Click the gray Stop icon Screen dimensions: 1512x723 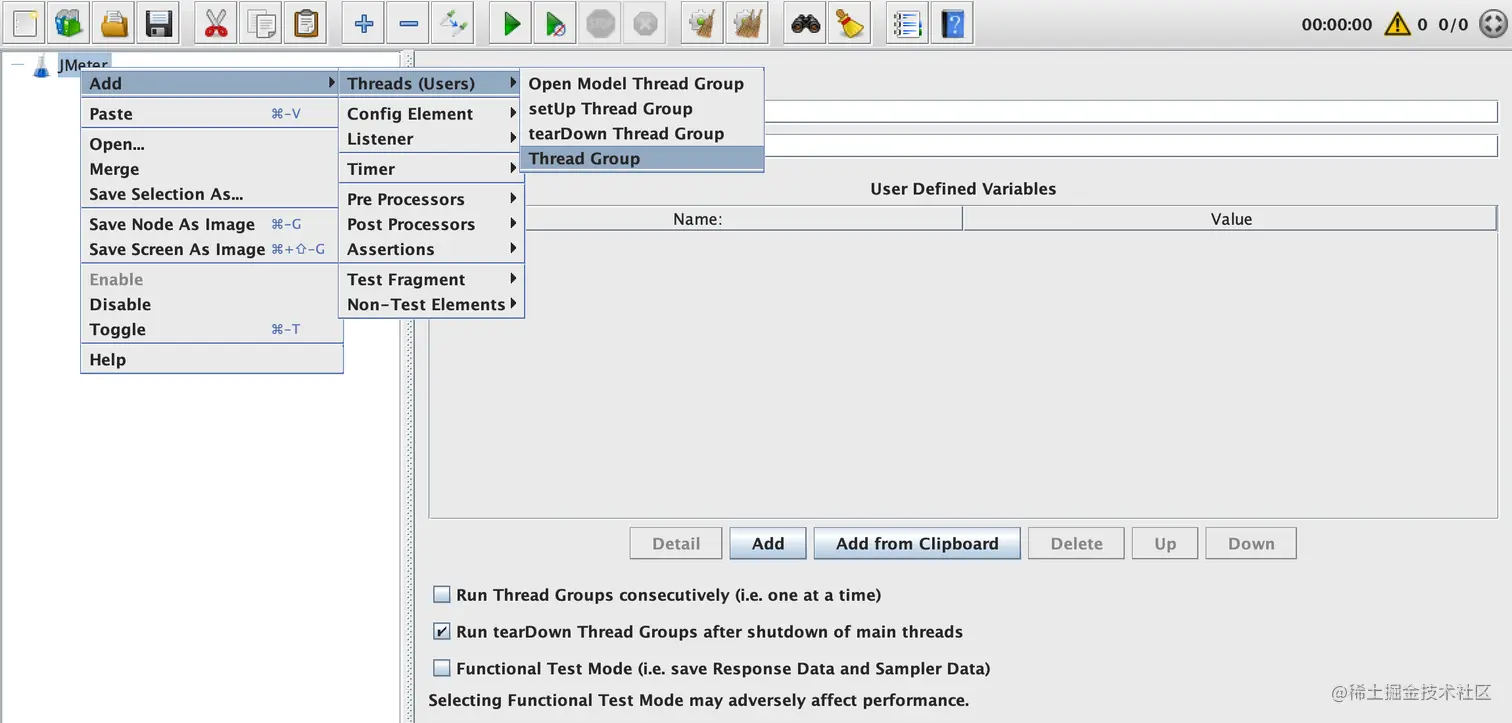[x=600, y=23]
